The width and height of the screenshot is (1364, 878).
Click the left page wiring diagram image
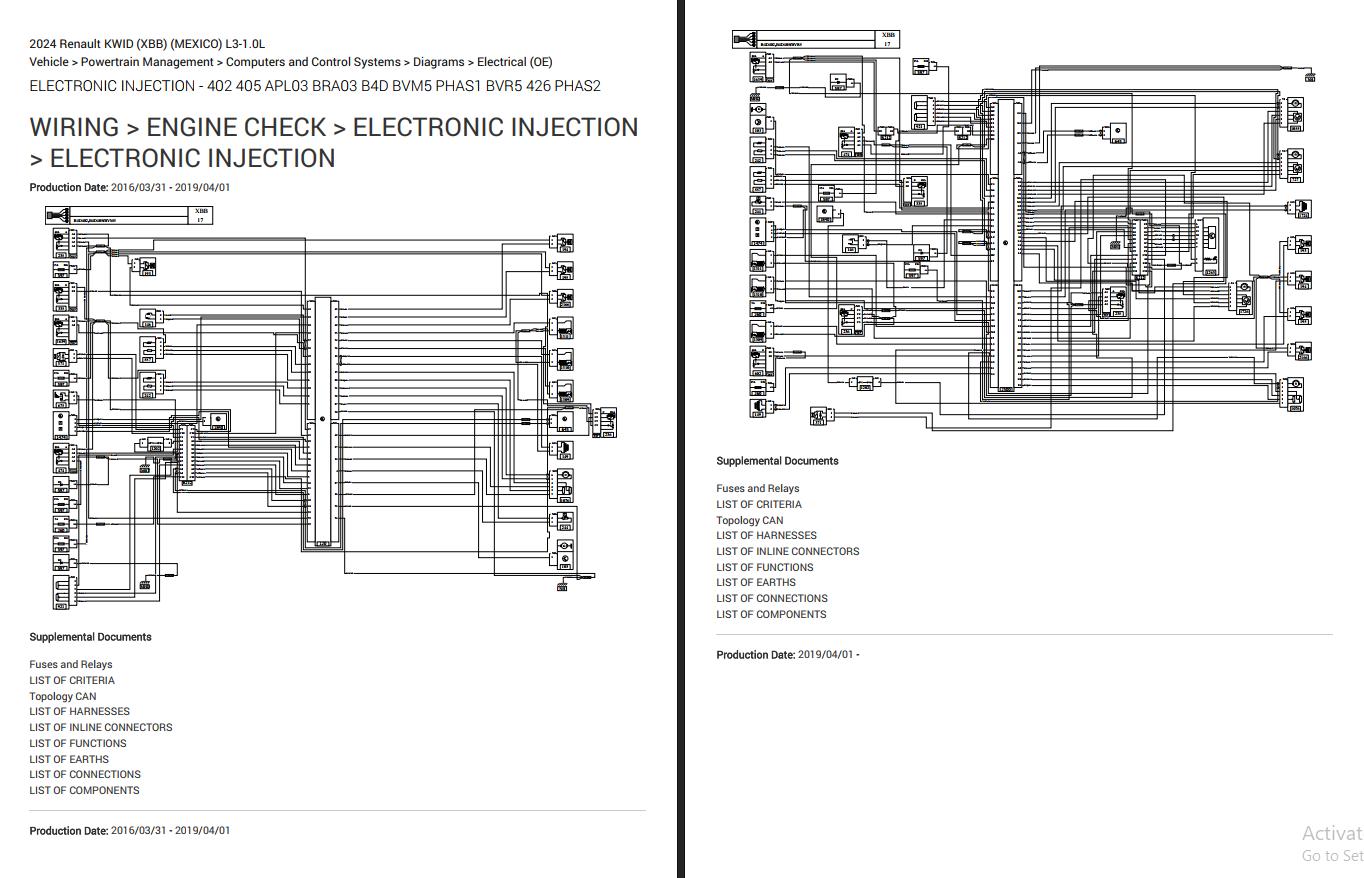[331, 408]
